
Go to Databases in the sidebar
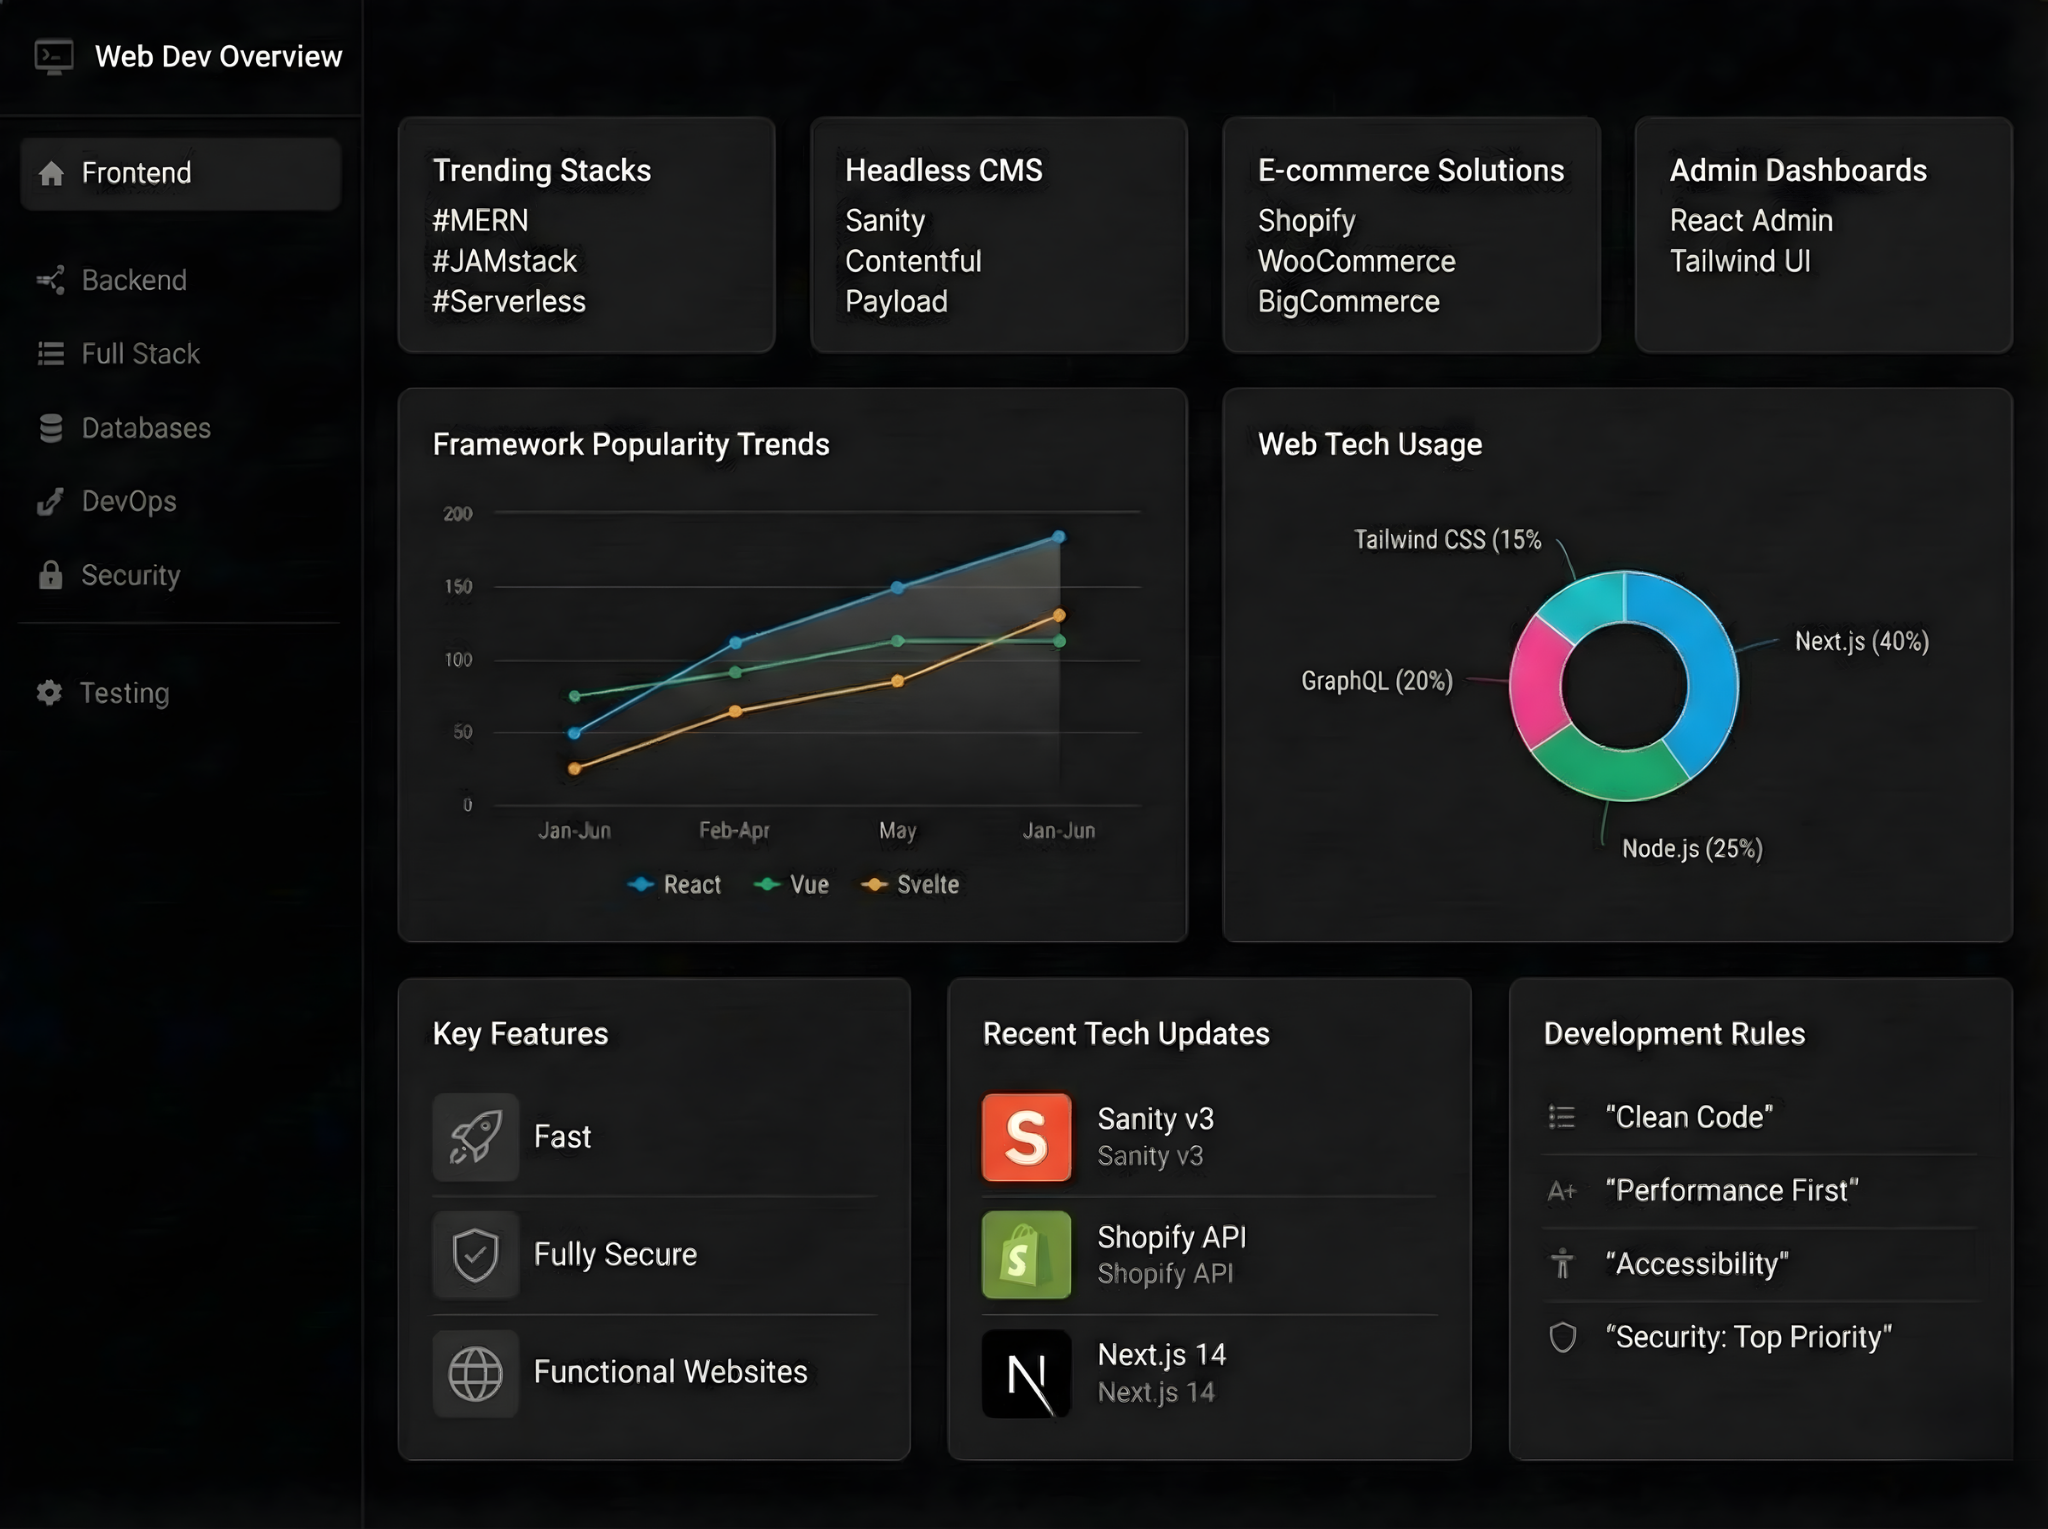coord(145,428)
